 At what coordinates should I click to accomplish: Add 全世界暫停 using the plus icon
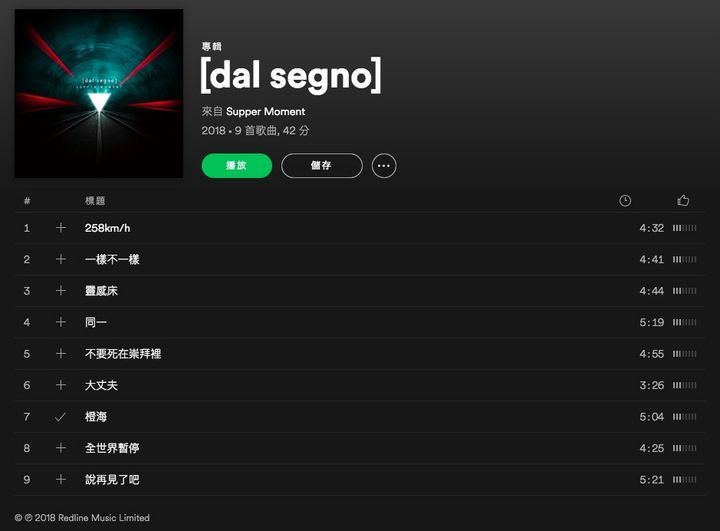pos(61,448)
